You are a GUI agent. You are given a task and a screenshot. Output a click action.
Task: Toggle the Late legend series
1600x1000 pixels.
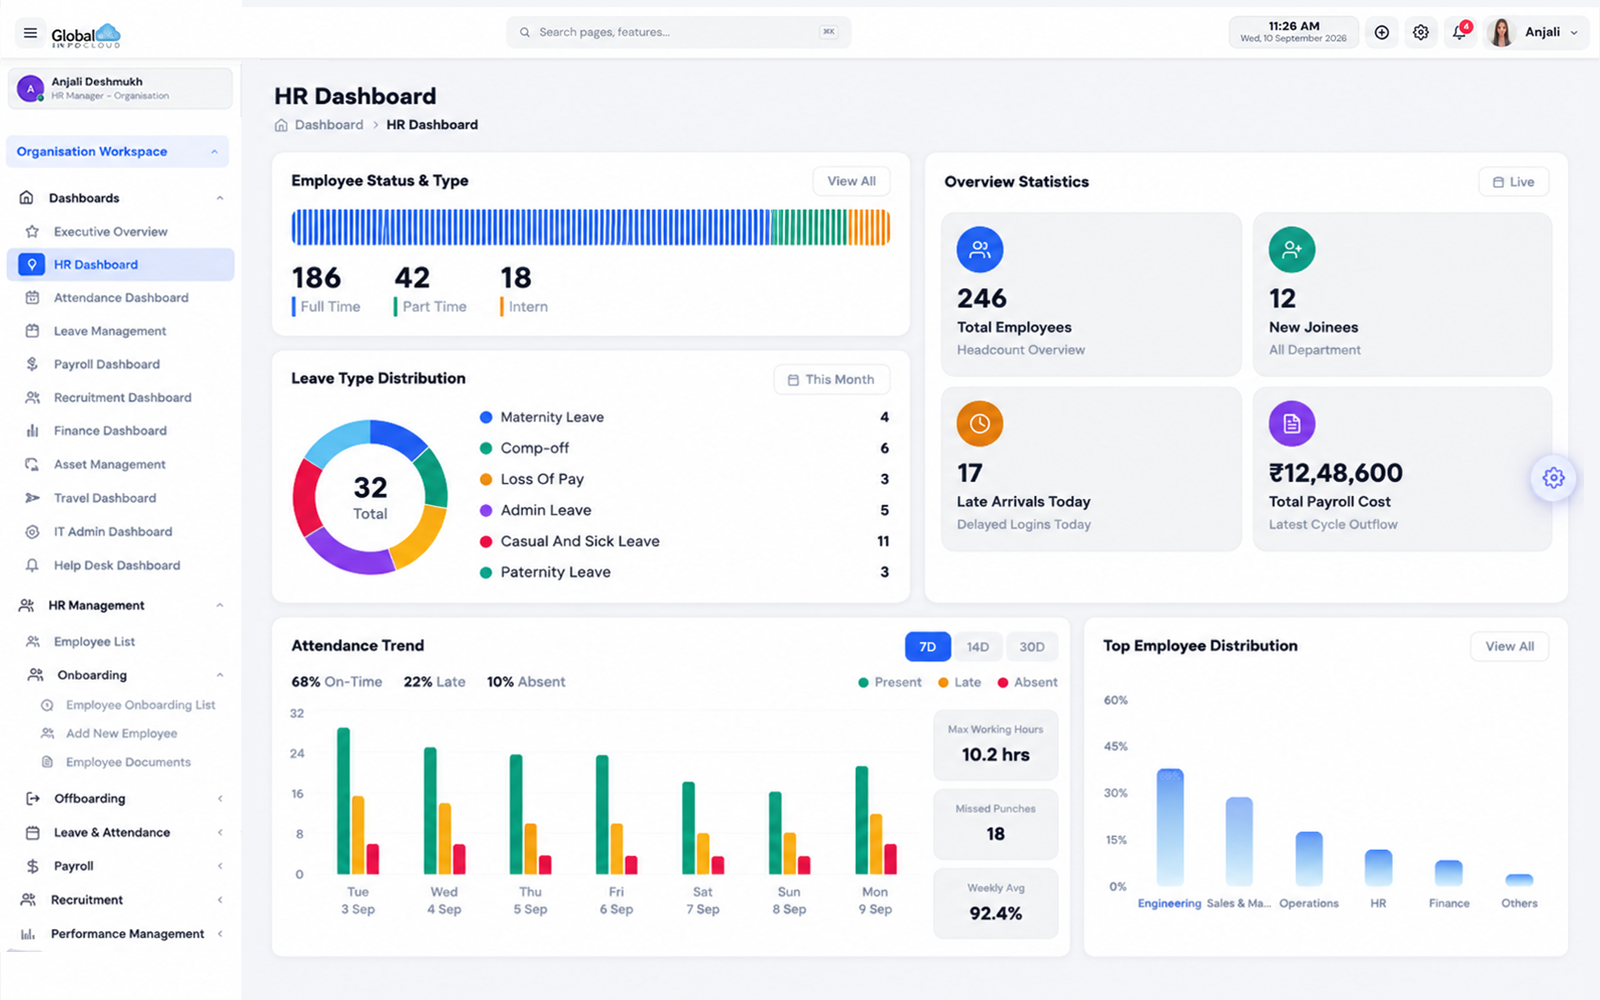[x=960, y=682]
